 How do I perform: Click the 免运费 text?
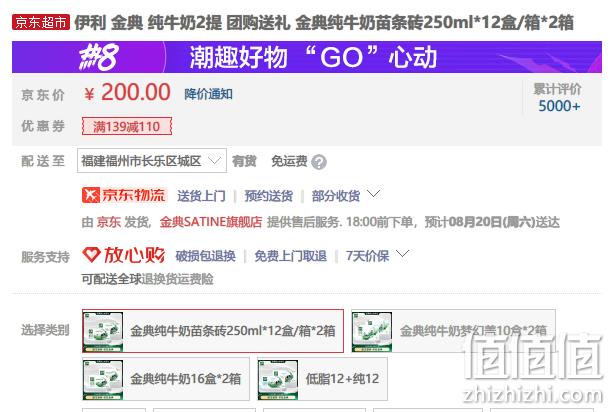tap(289, 161)
